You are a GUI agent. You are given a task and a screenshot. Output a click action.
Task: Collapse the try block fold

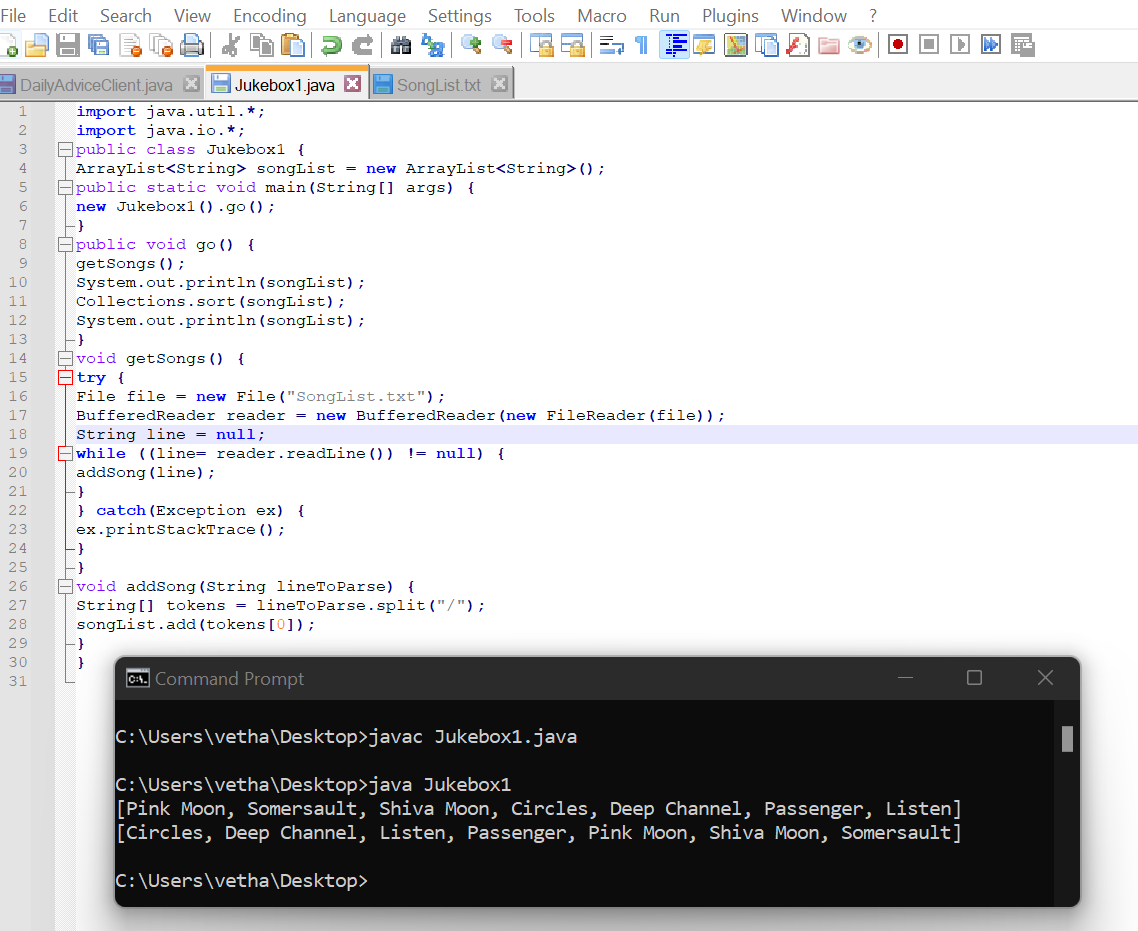pos(64,377)
